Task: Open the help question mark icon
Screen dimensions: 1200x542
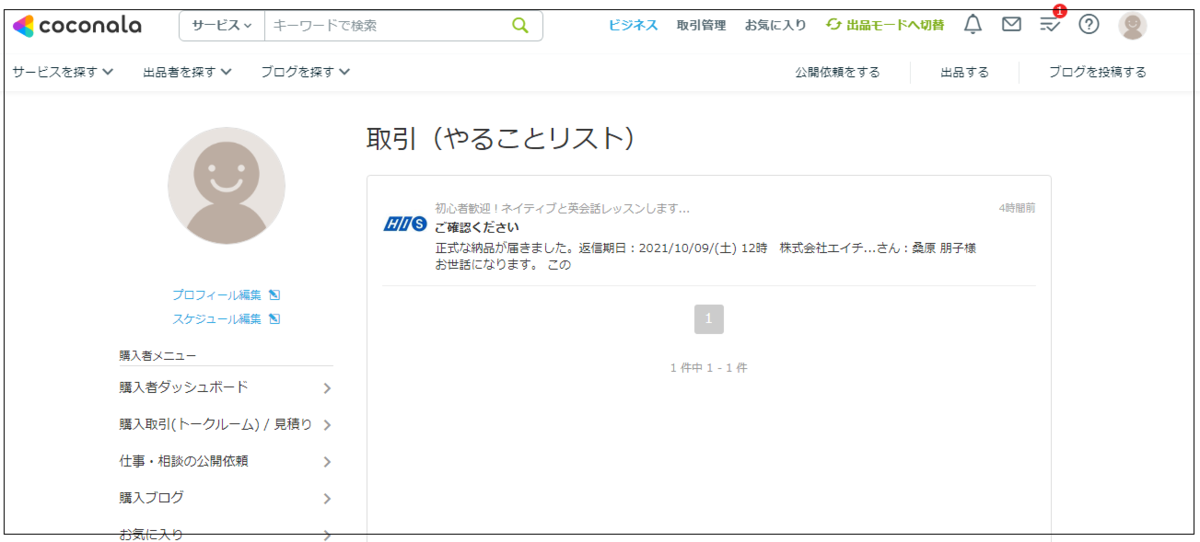Action: (x=1089, y=25)
